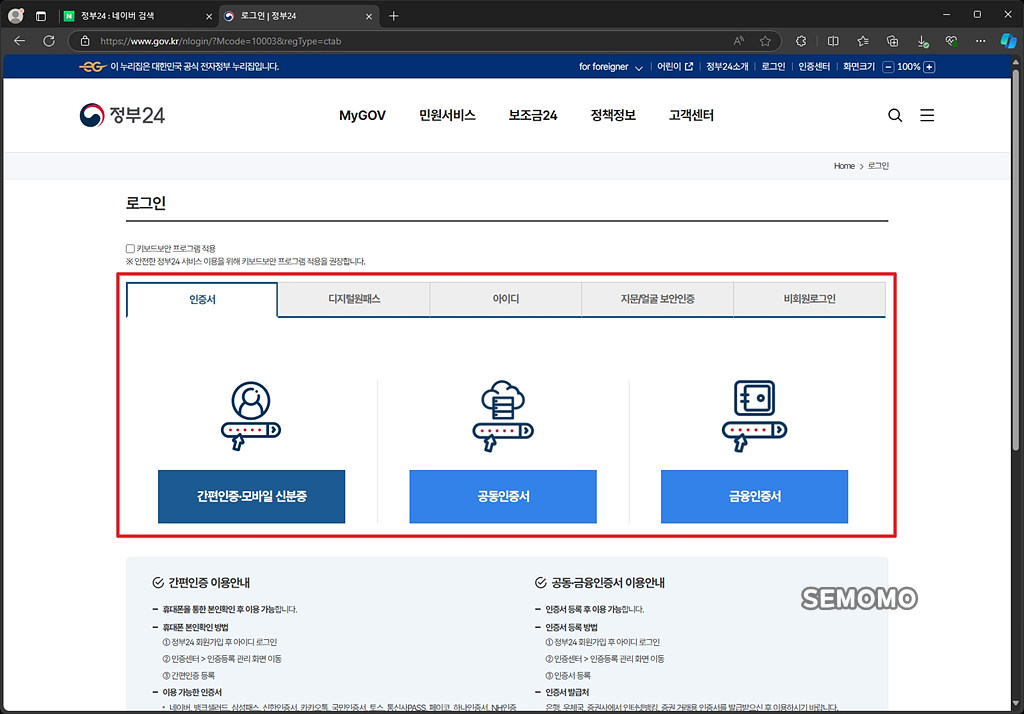Image resolution: width=1024 pixels, height=714 pixels.
Task: Switch to 지문/얼굴 보안인증 tab
Action: 658,299
